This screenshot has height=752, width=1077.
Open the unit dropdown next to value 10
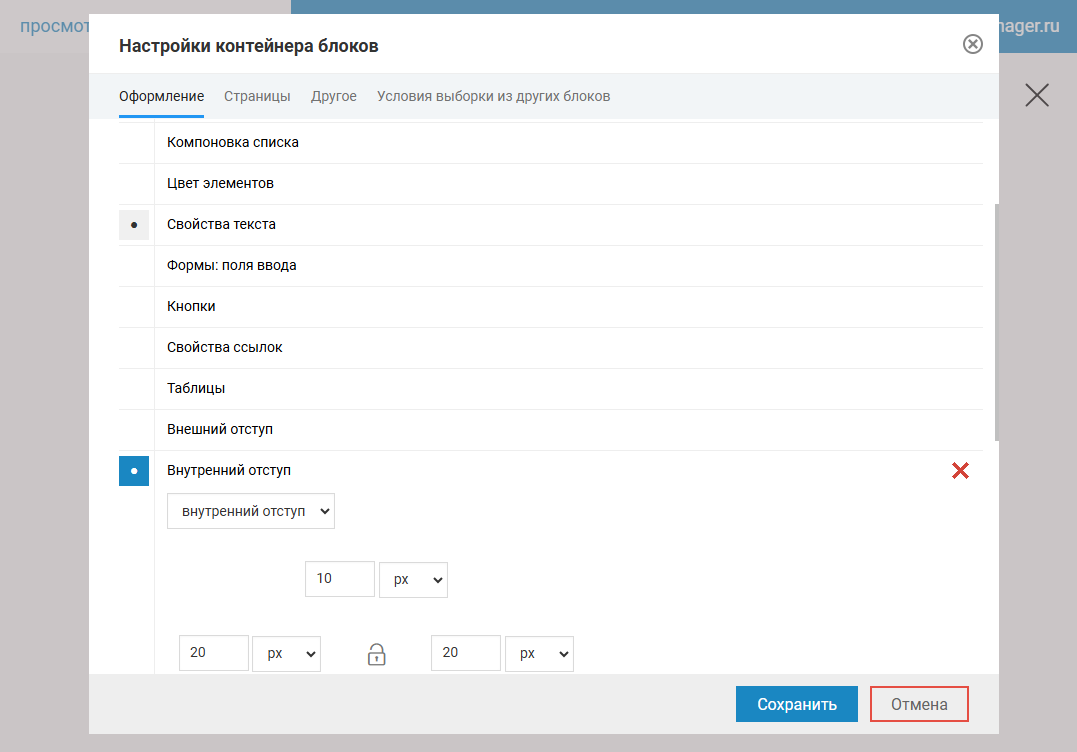click(413, 579)
